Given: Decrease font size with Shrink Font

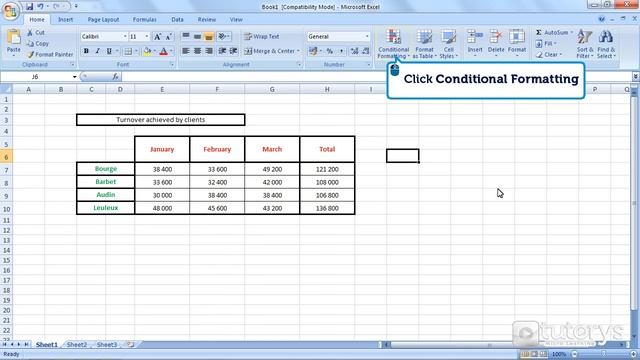Looking at the screenshot, I should (169, 37).
